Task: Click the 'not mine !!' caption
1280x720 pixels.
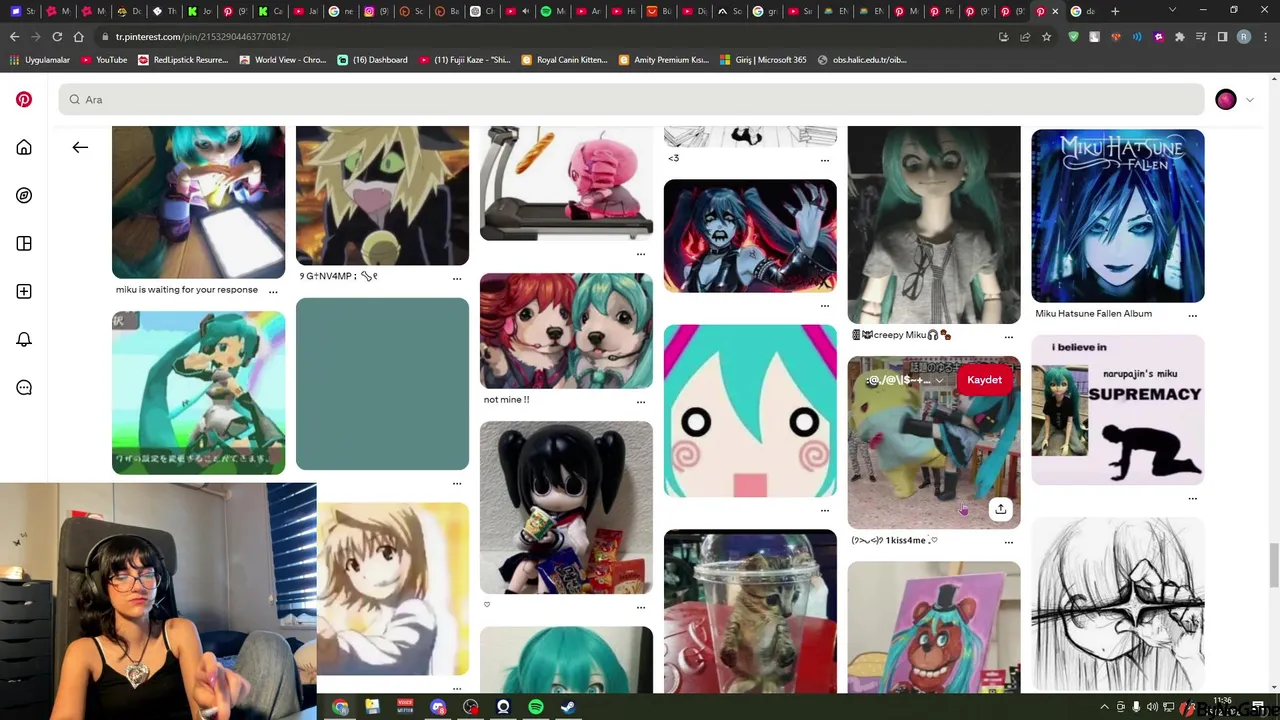Action: (506, 400)
